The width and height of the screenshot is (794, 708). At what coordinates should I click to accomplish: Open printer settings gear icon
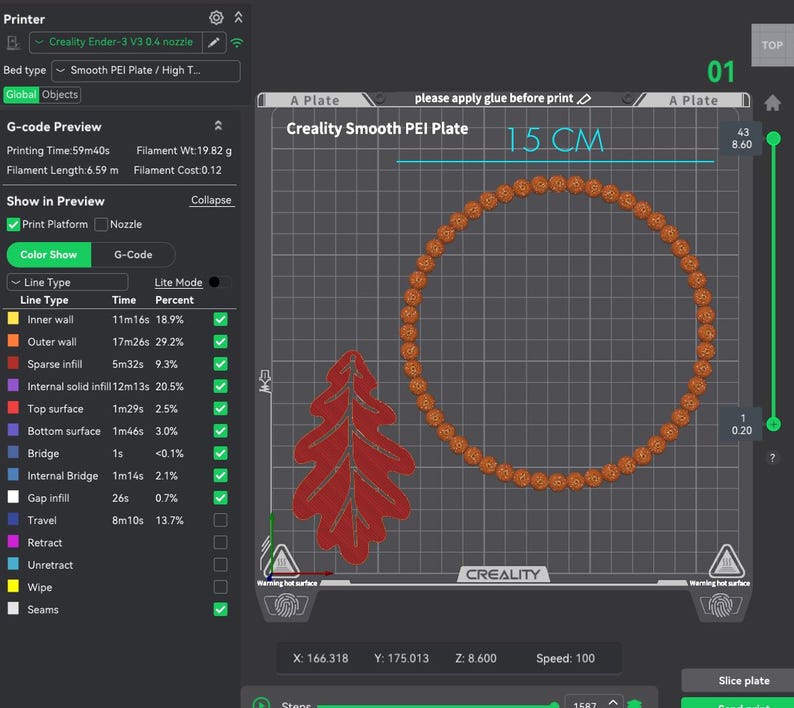(216, 18)
